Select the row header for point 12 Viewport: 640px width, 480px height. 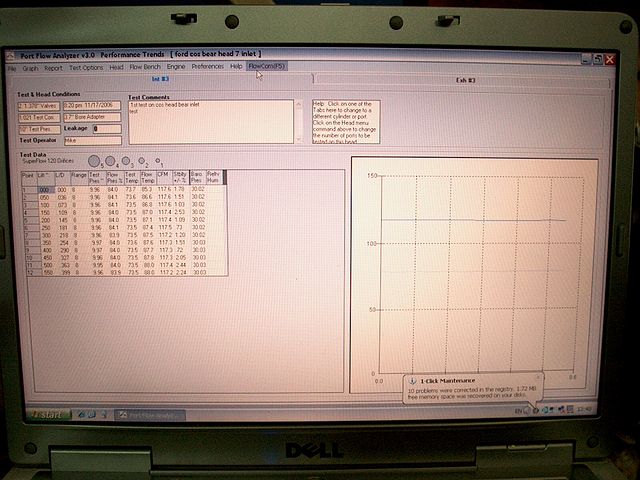[33, 272]
